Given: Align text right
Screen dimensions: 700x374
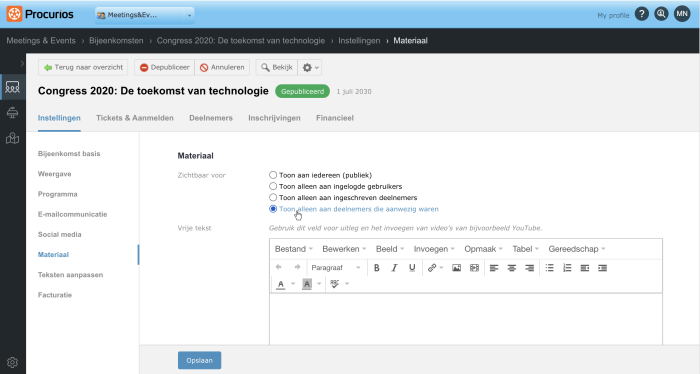Looking at the screenshot, I should click(529, 268).
